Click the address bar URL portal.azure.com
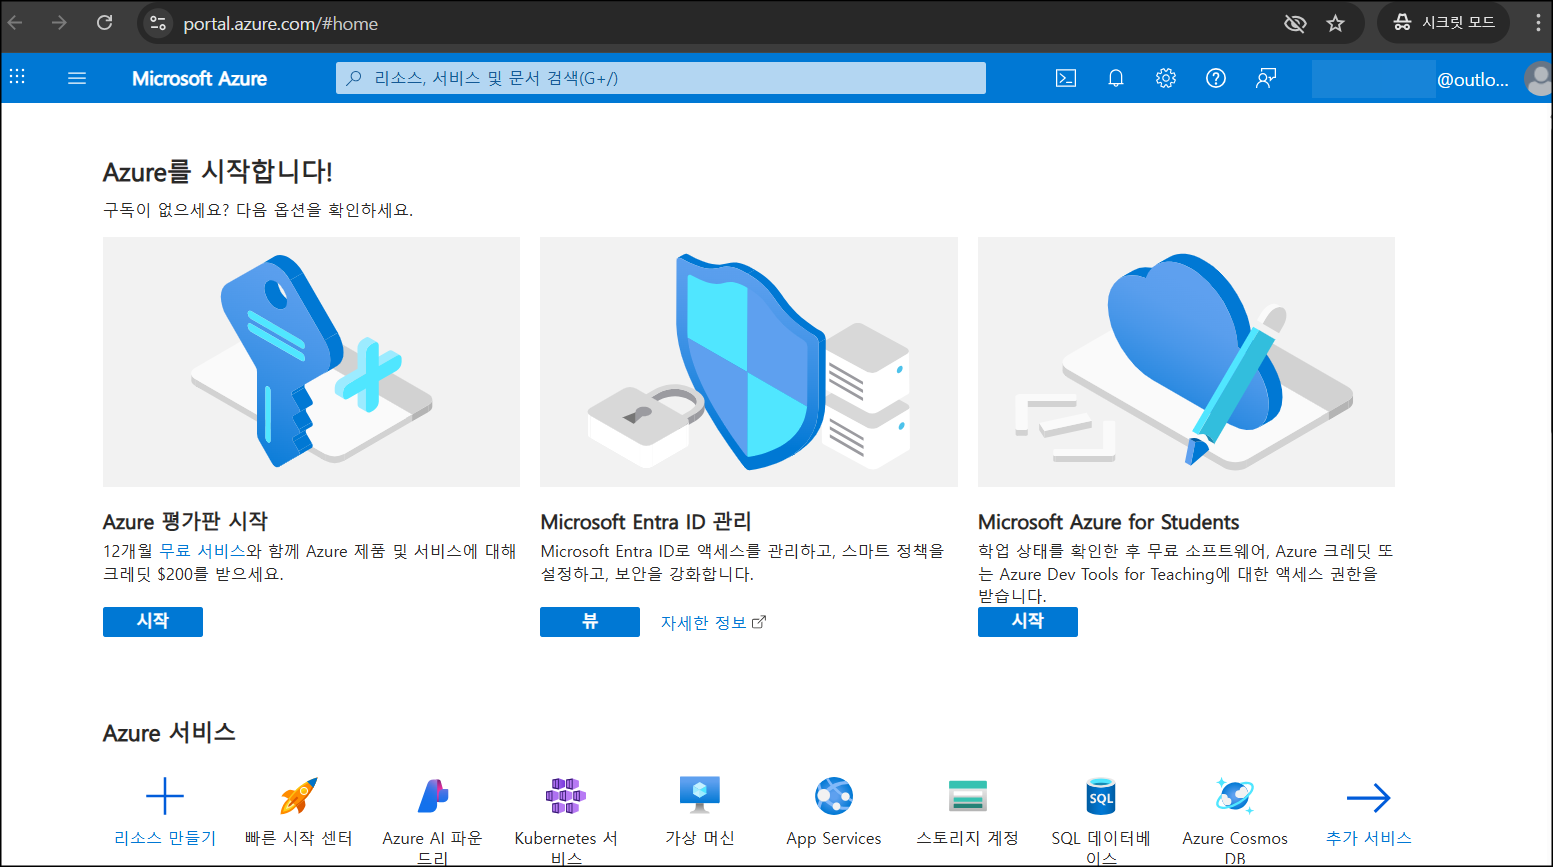The width and height of the screenshot is (1553, 867). 281,24
